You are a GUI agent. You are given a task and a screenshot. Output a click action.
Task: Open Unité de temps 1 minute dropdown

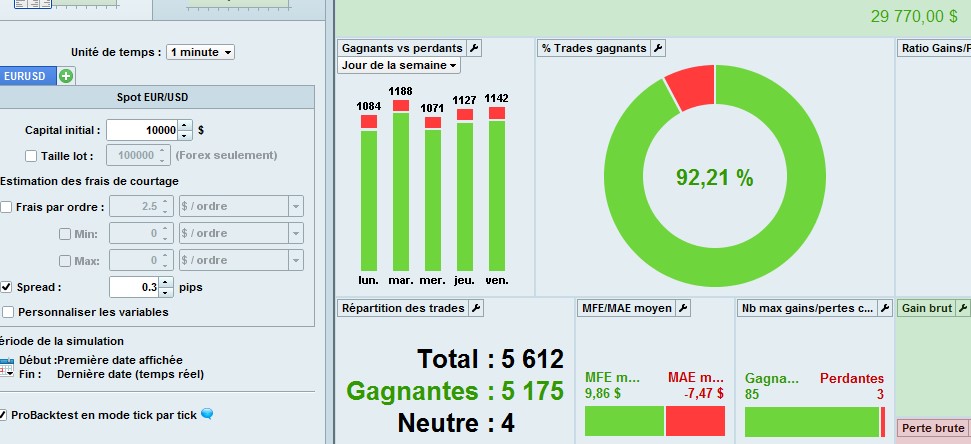pyautogui.click(x=201, y=53)
